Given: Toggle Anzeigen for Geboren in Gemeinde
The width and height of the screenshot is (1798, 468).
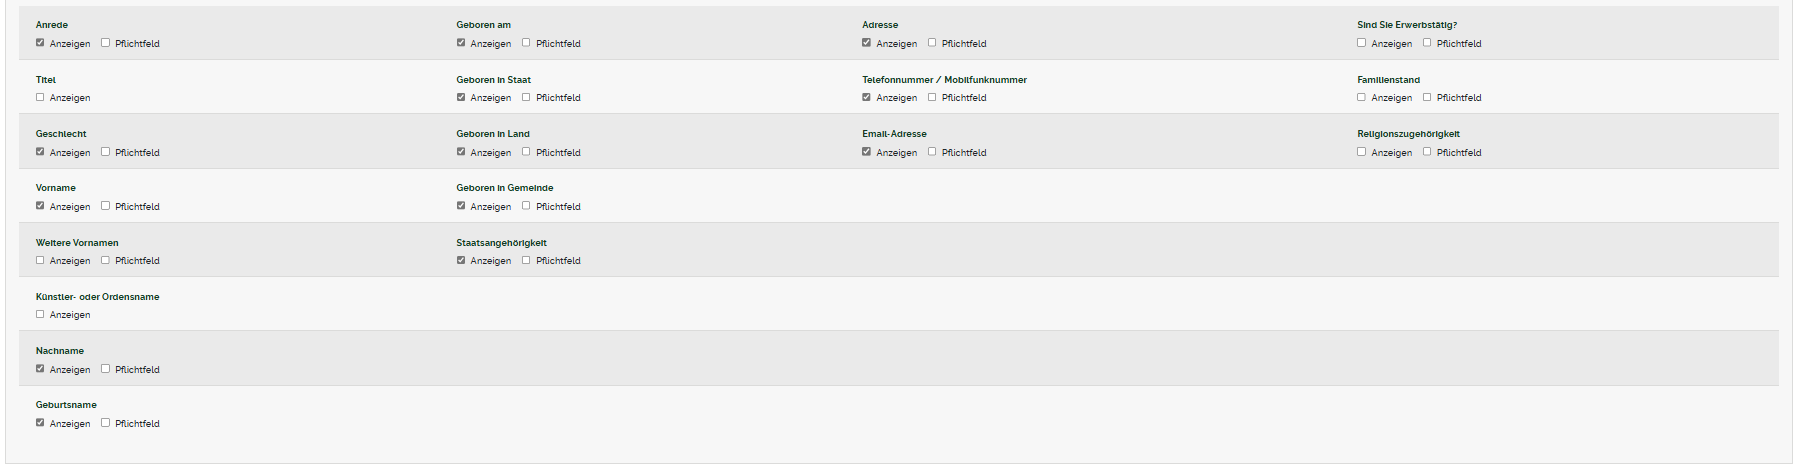Looking at the screenshot, I should pyautogui.click(x=461, y=206).
